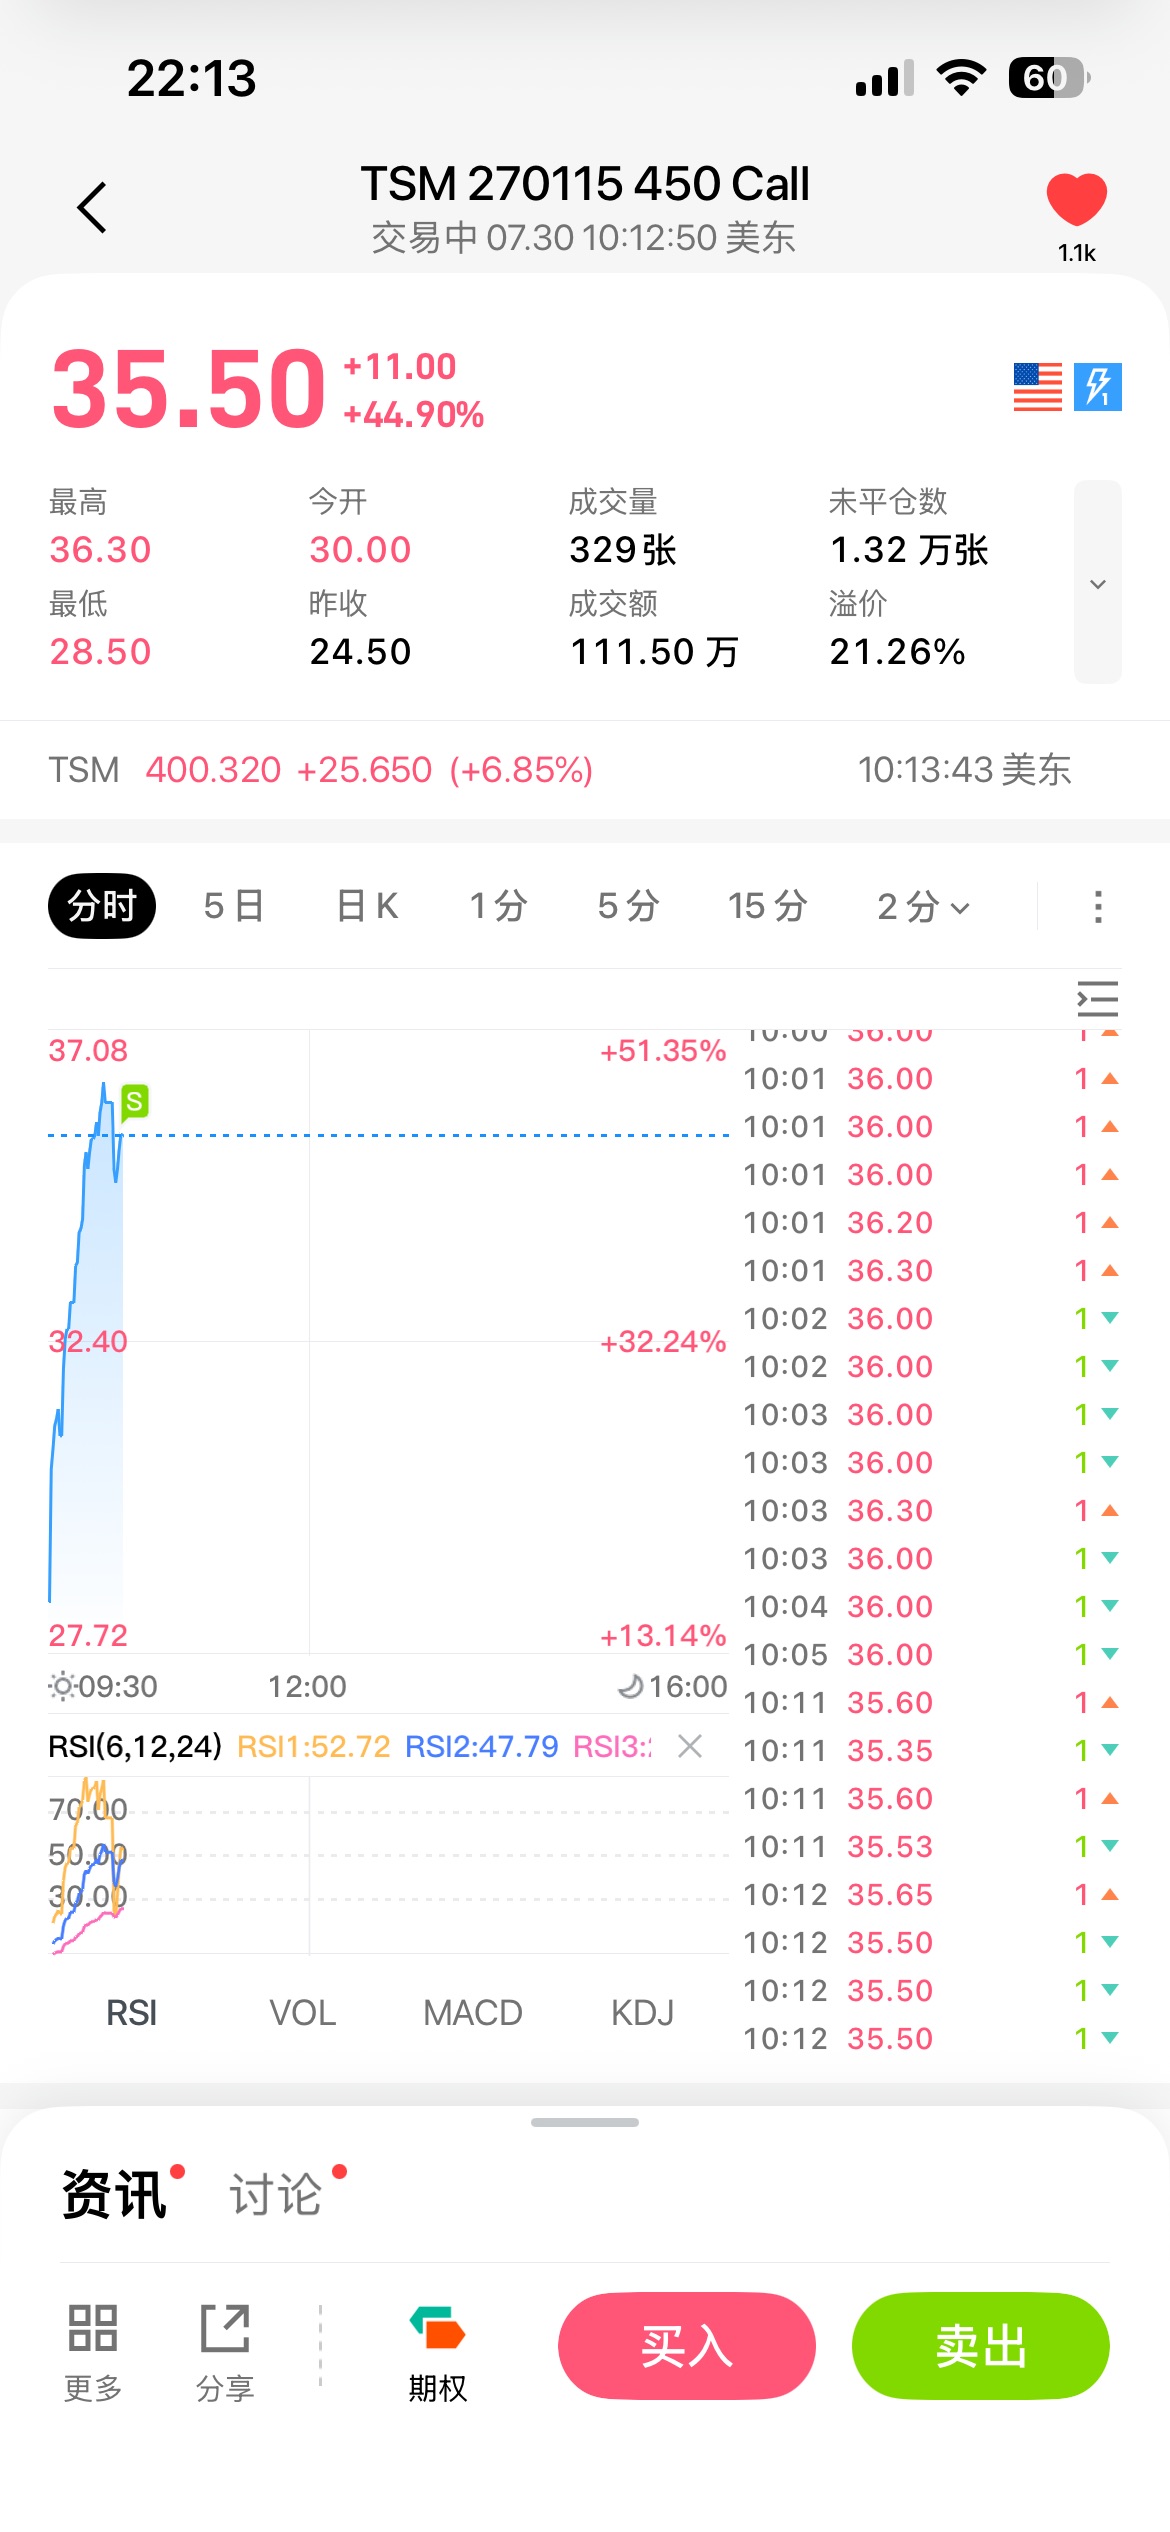Open the three-dot chart options menu
Image resolution: width=1170 pixels, height=2532 pixels.
click(1098, 907)
